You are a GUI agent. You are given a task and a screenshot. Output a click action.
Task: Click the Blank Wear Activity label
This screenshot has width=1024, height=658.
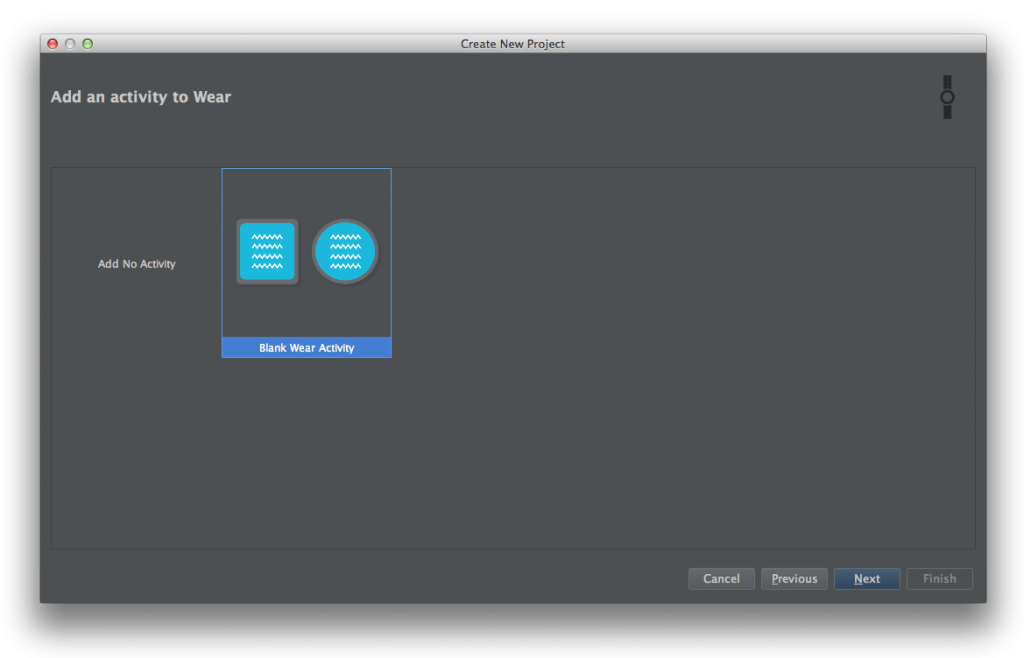click(x=306, y=348)
